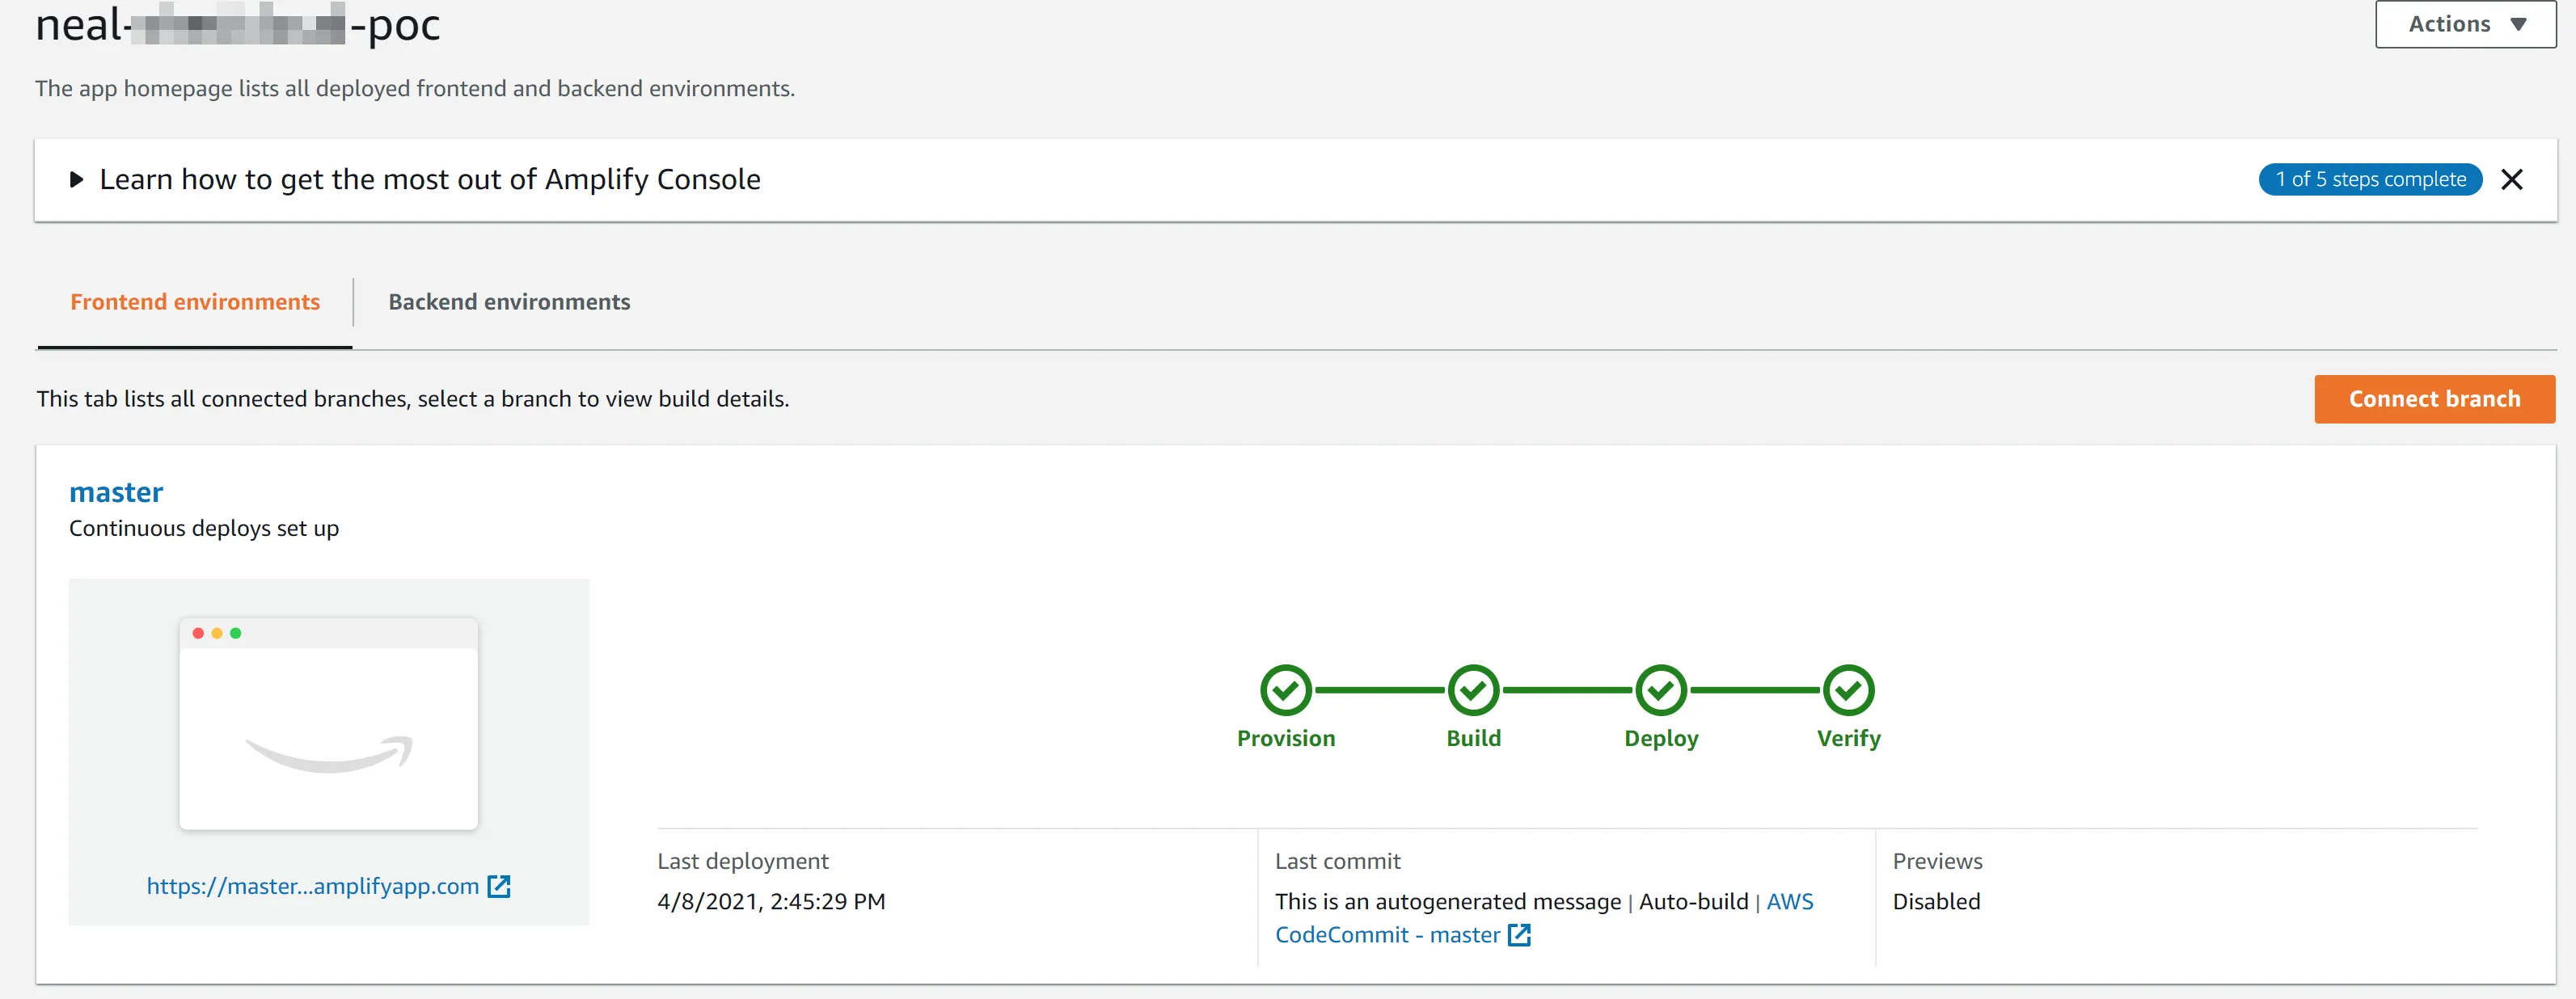The image size is (2576, 999).
Task: Select the Frontend environments tab
Action: click(x=195, y=302)
